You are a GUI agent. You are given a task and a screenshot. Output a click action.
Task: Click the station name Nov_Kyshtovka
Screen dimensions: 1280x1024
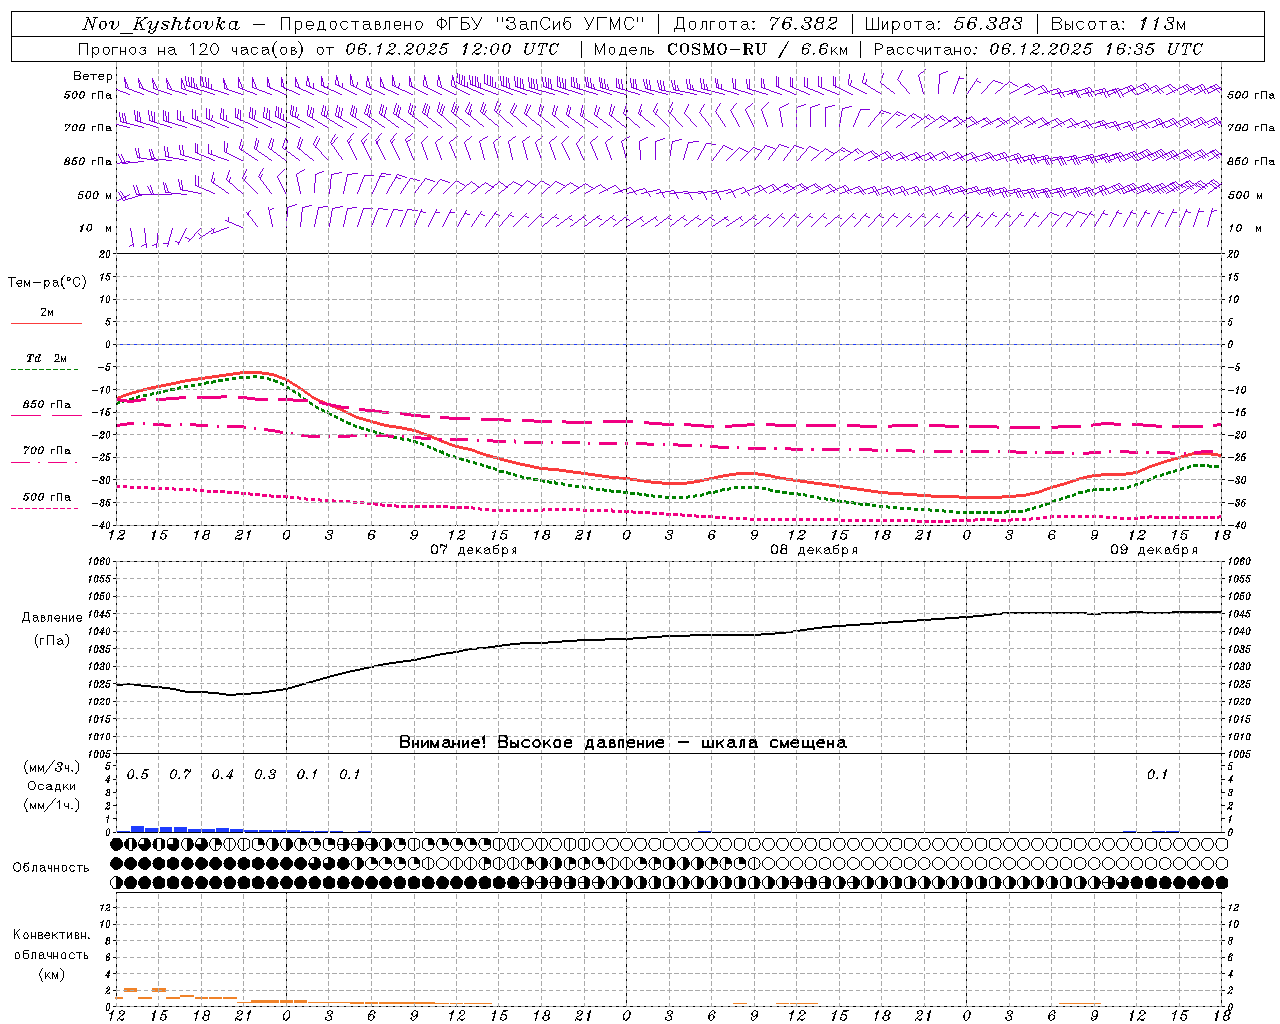pos(161,24)
